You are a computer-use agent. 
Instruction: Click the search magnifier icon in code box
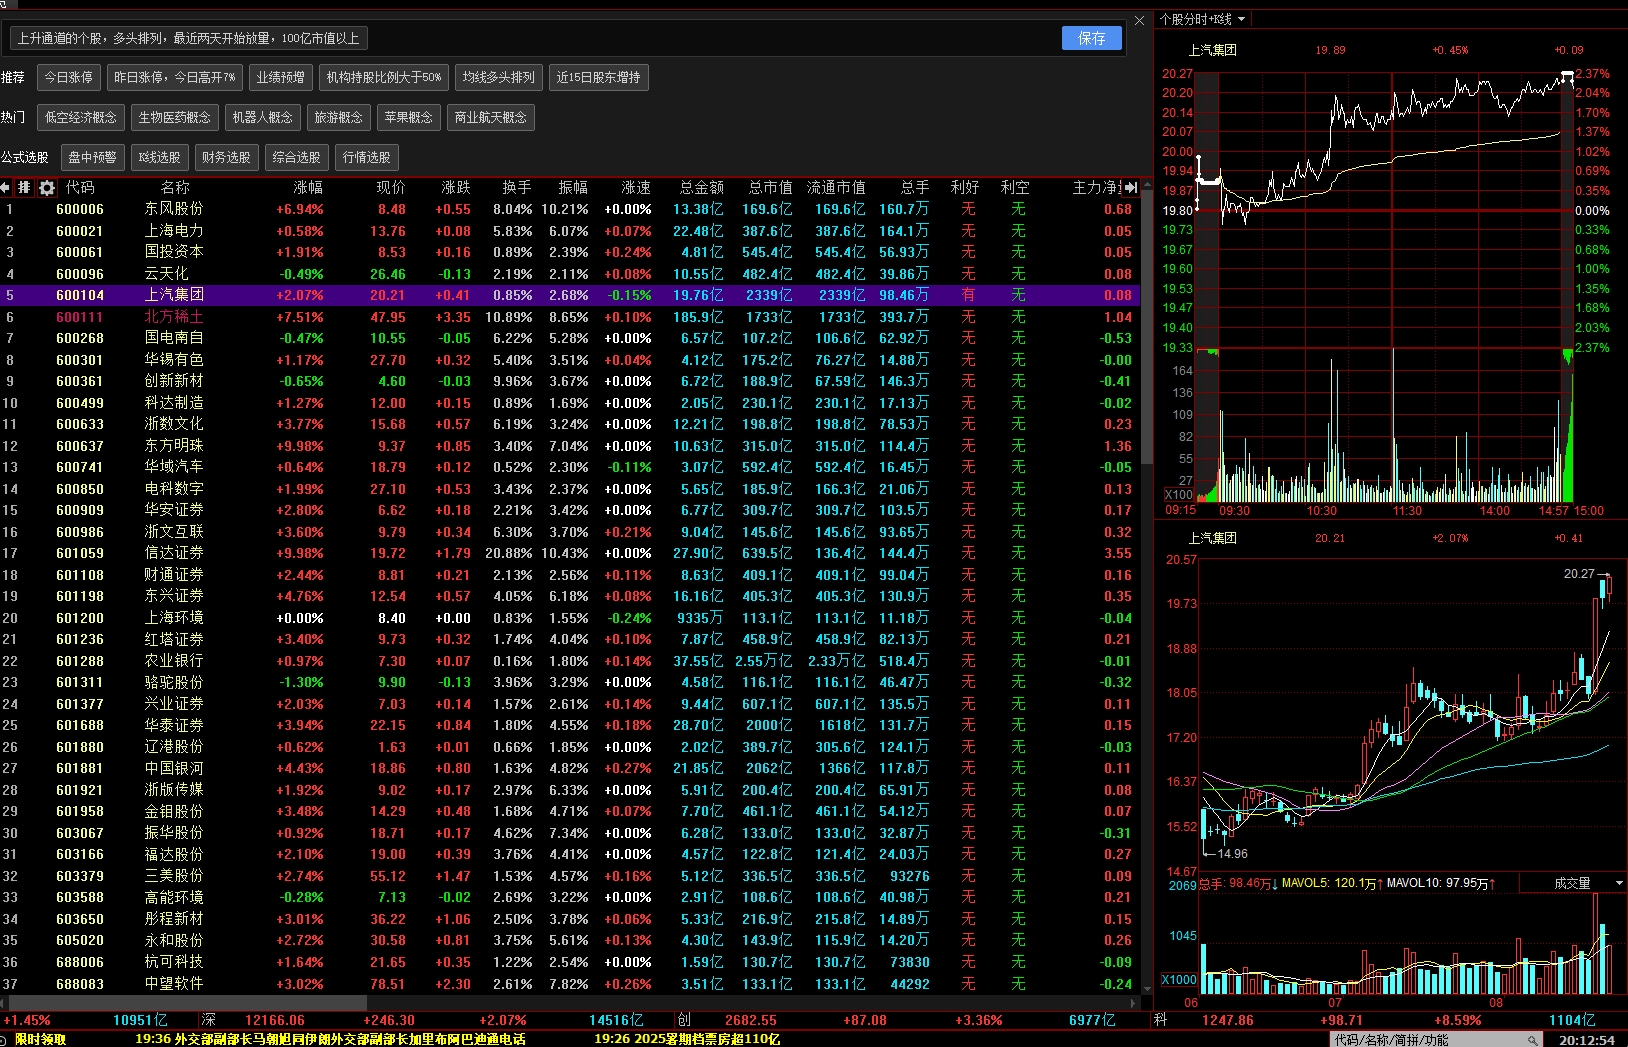tap(1532, 1040)
